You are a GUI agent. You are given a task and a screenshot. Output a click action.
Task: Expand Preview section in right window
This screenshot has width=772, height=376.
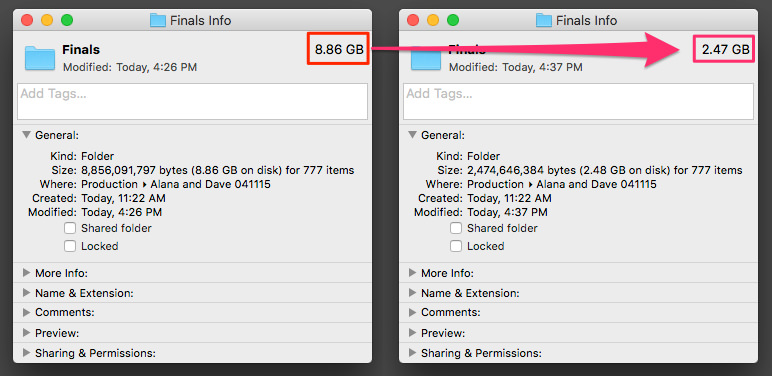click(413, 333)
